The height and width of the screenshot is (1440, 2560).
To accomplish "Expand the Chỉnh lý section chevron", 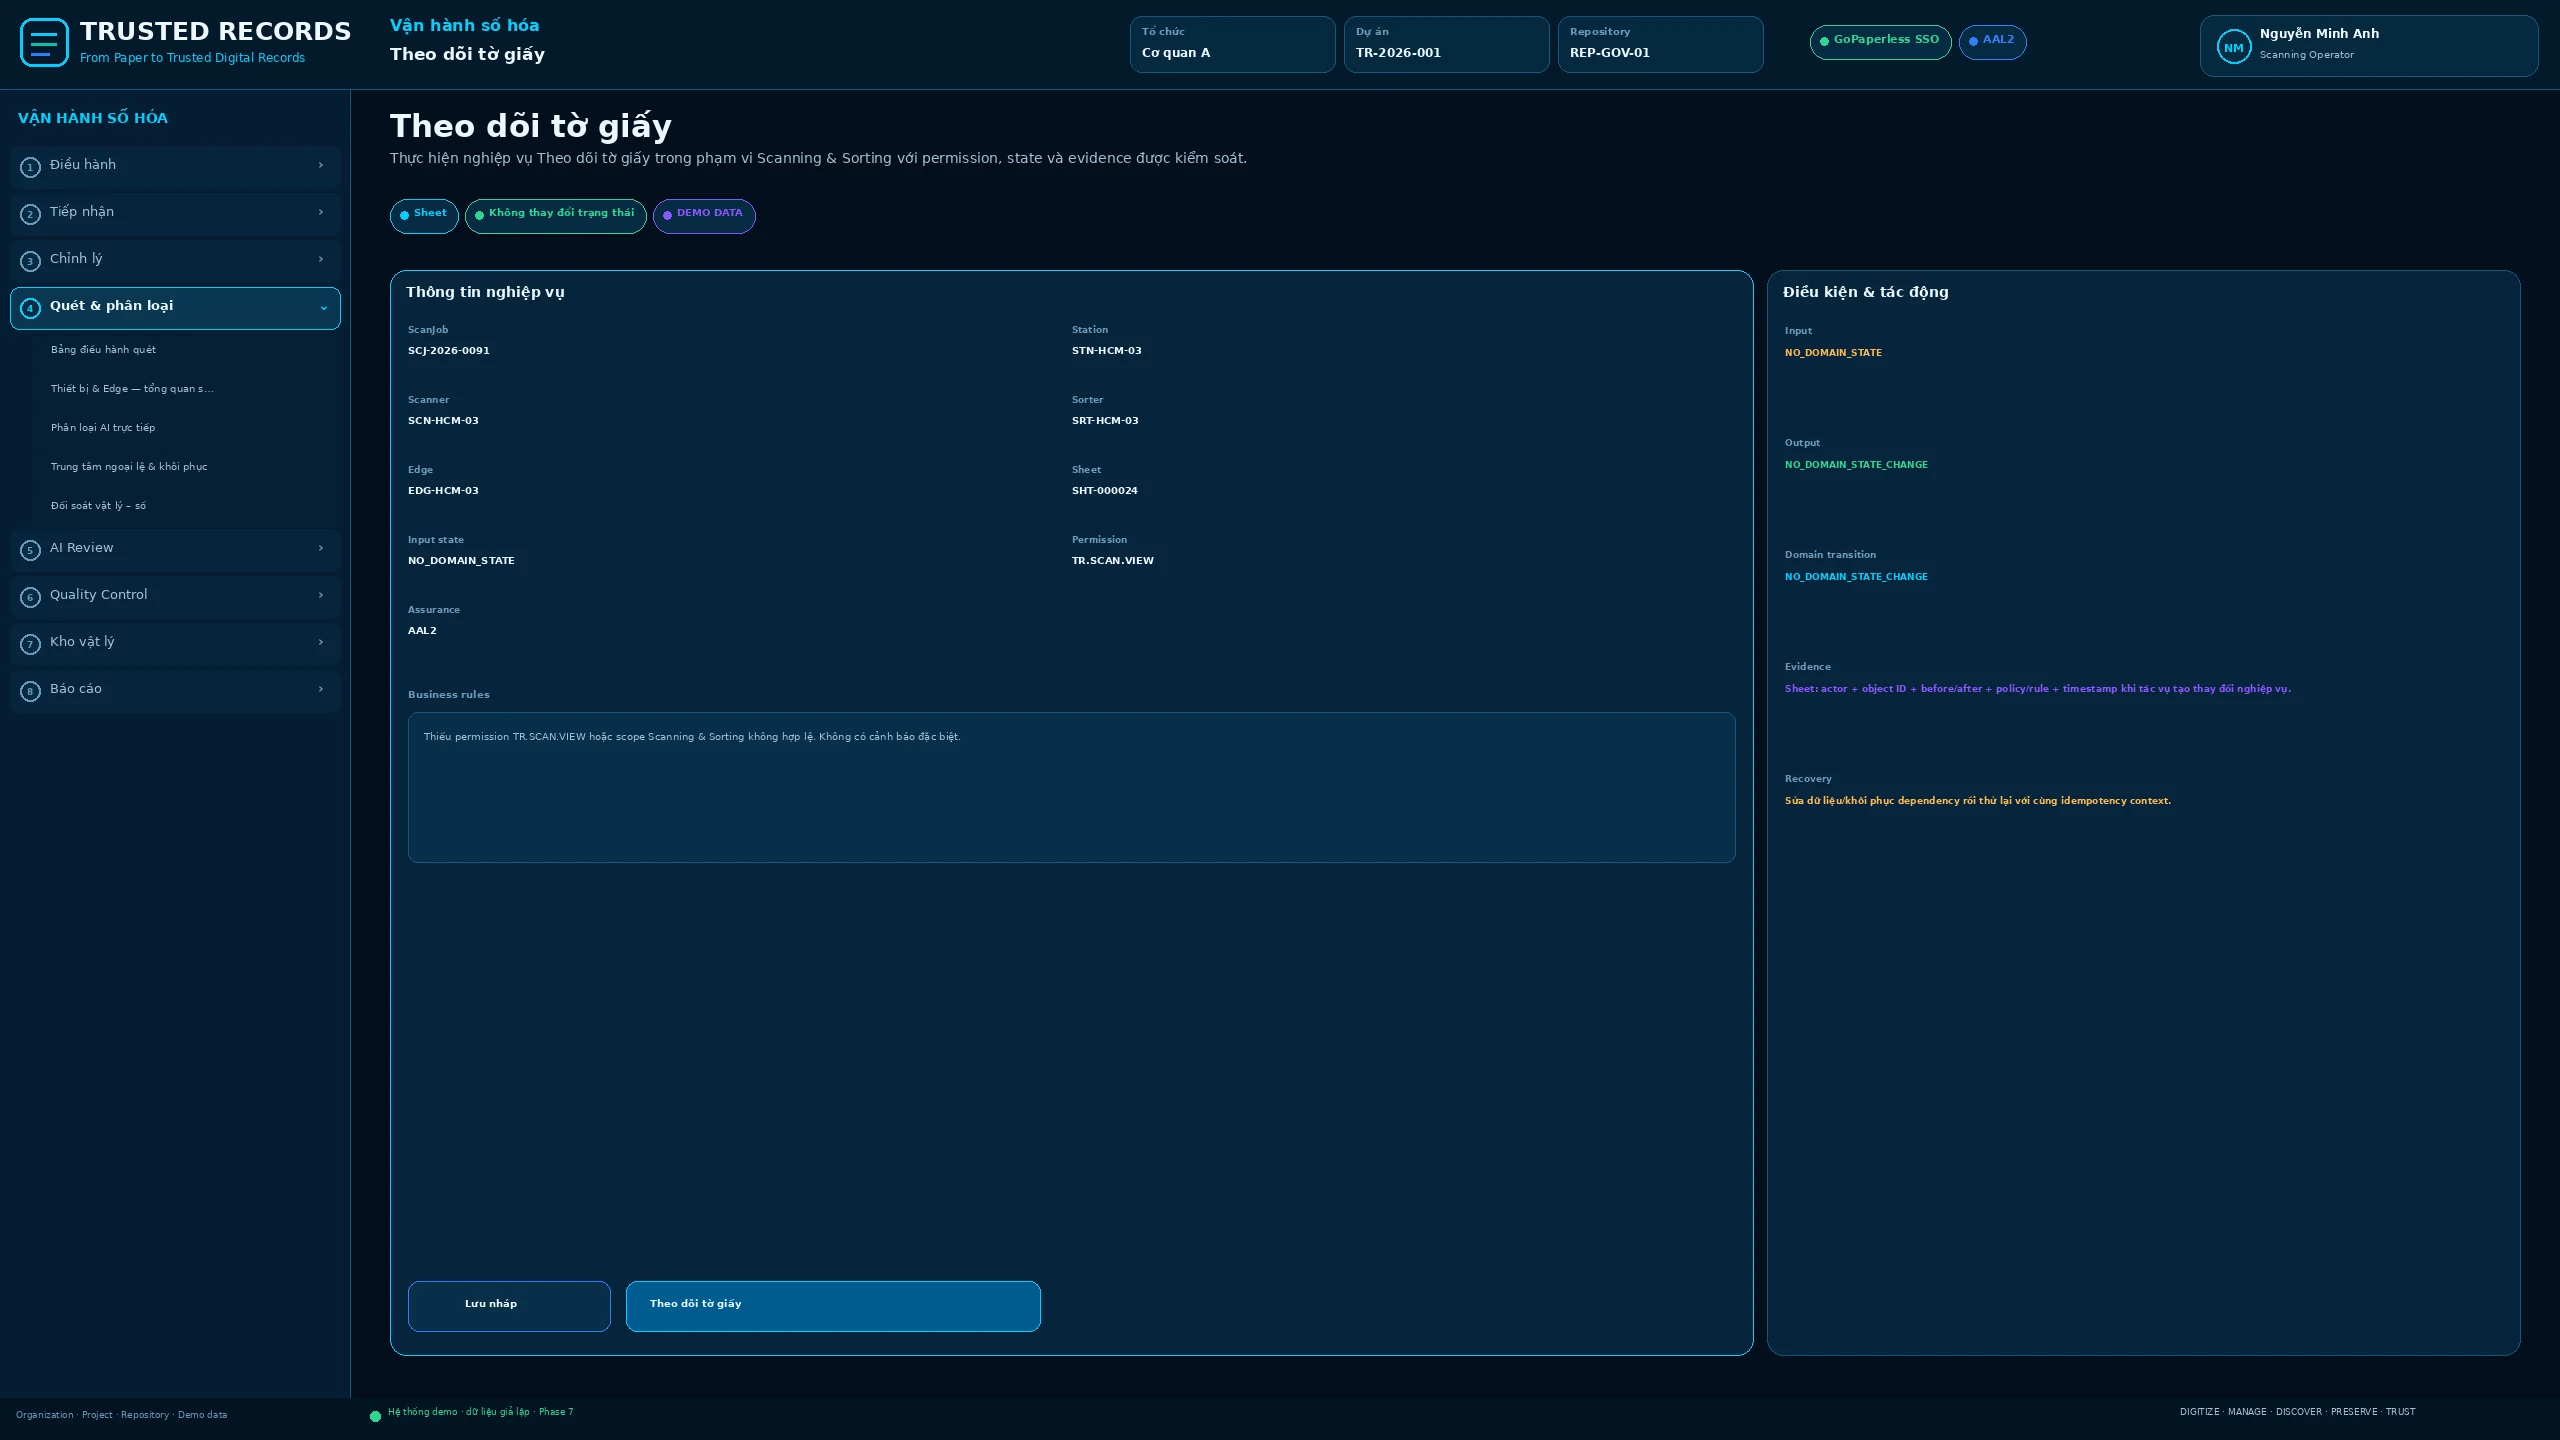I will [321, 259].
